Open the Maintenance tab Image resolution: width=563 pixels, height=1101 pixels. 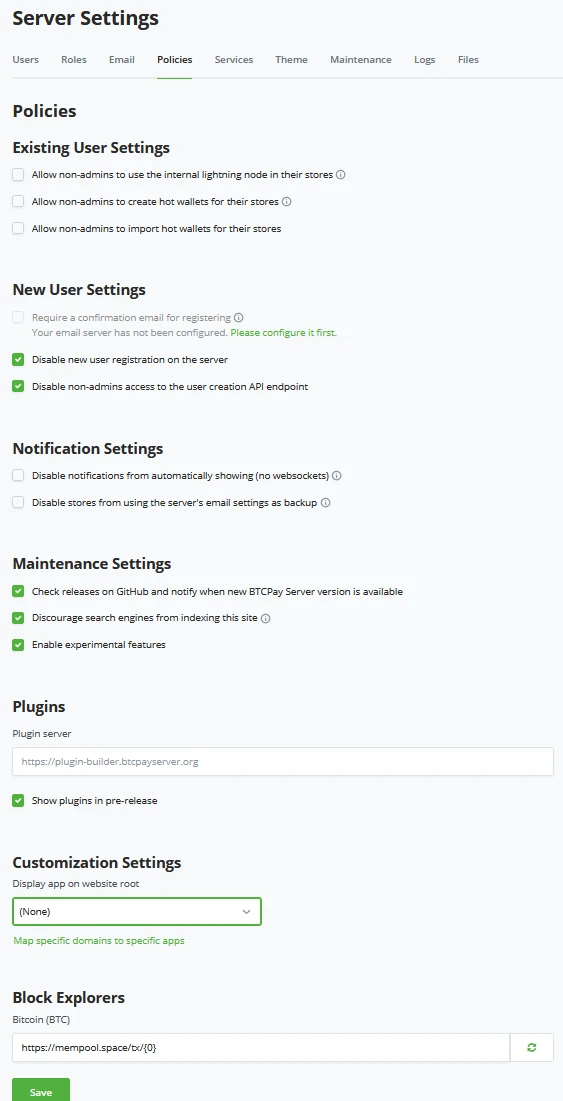click(x=361, y=60)
